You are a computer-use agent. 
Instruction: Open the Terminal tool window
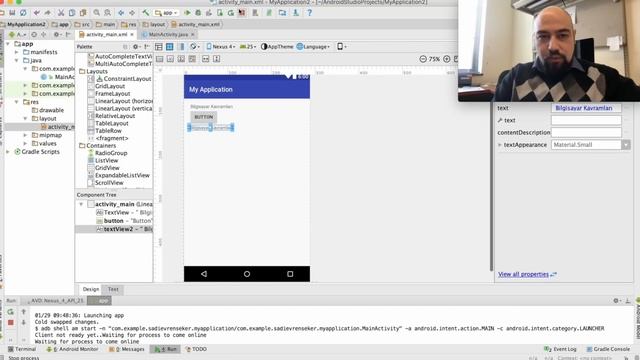(22, 349)
